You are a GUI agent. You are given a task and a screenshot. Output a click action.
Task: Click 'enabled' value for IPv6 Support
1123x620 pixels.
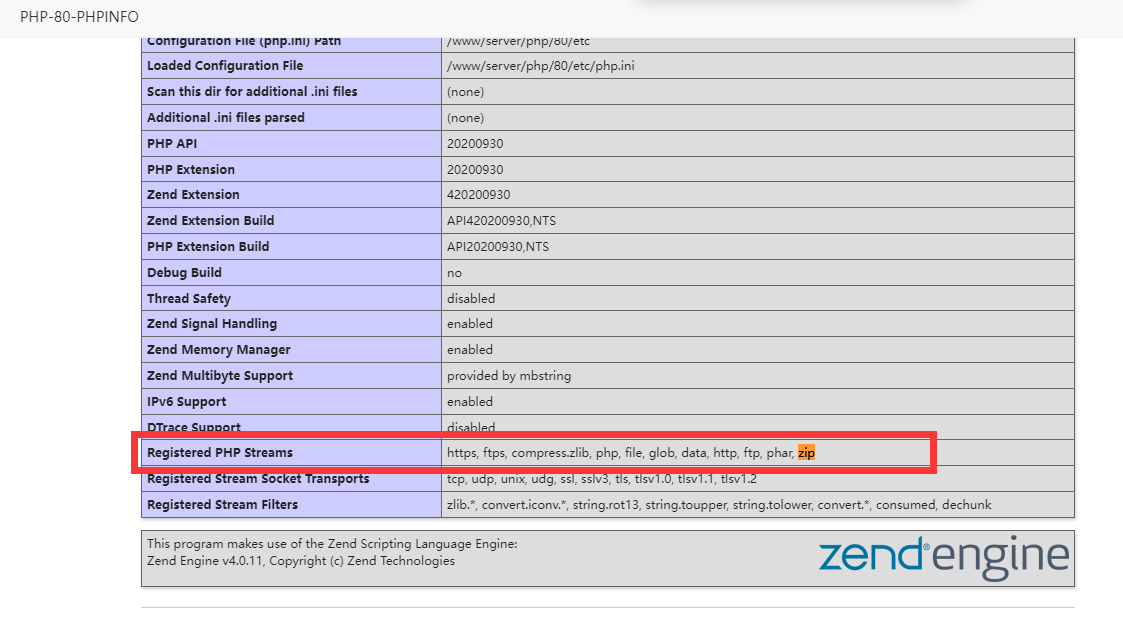[470, 402]
